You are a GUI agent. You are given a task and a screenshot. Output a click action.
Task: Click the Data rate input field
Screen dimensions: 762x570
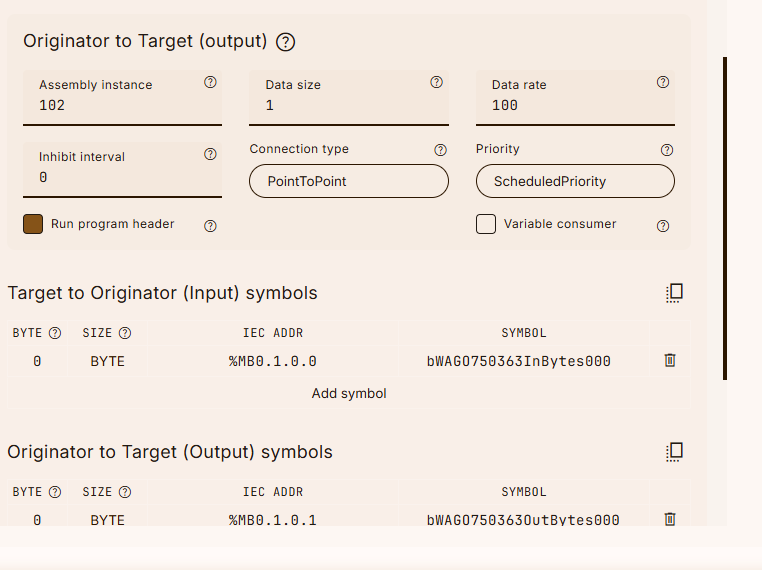575,105
